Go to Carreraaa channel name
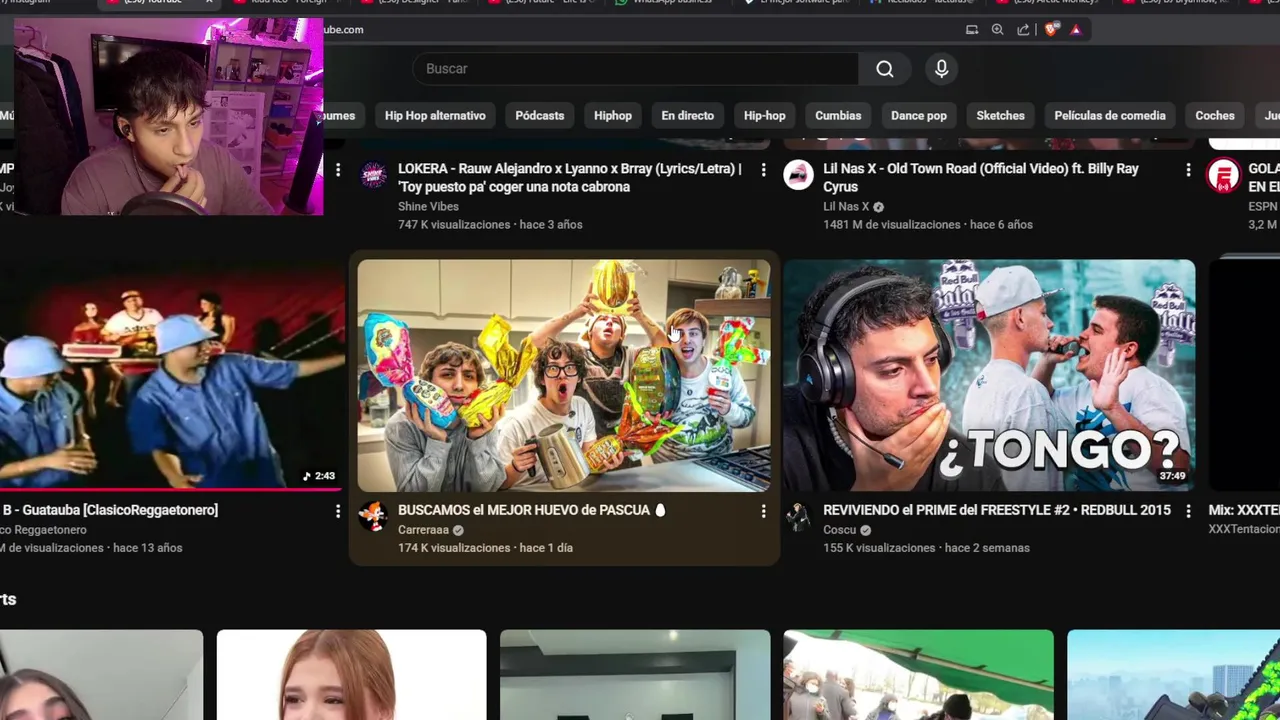The width and height of the screenshot is (1280, 720). pos(423,530)
